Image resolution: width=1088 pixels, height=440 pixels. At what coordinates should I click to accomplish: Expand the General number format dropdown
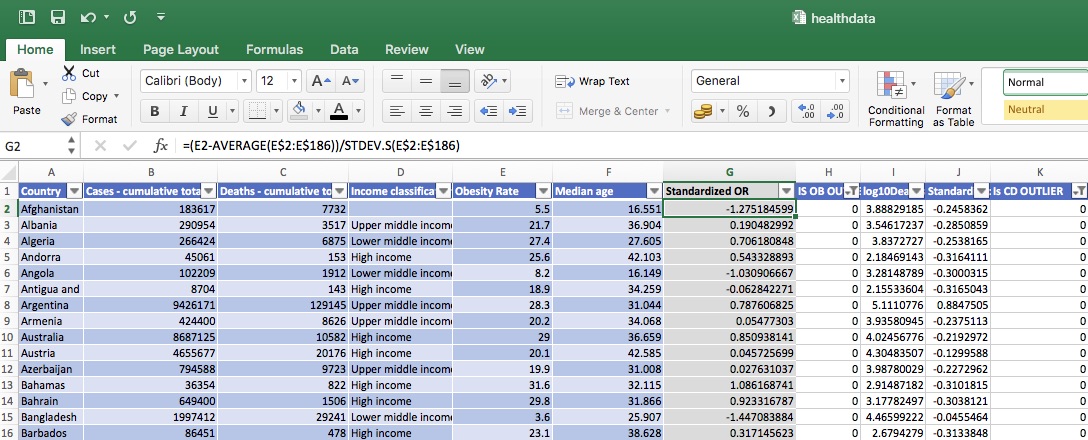point(843,81)
